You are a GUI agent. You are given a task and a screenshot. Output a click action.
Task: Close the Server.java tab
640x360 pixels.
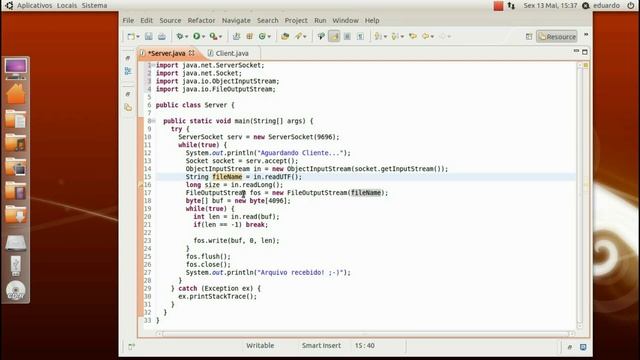[x=191, y=53]
